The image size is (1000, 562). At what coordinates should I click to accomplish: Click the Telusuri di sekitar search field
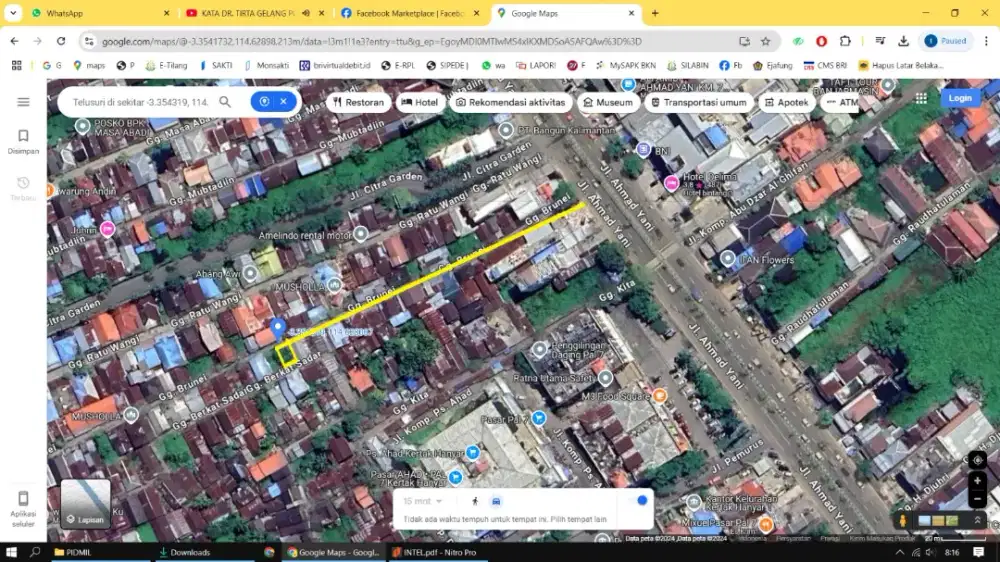[140, 102]
